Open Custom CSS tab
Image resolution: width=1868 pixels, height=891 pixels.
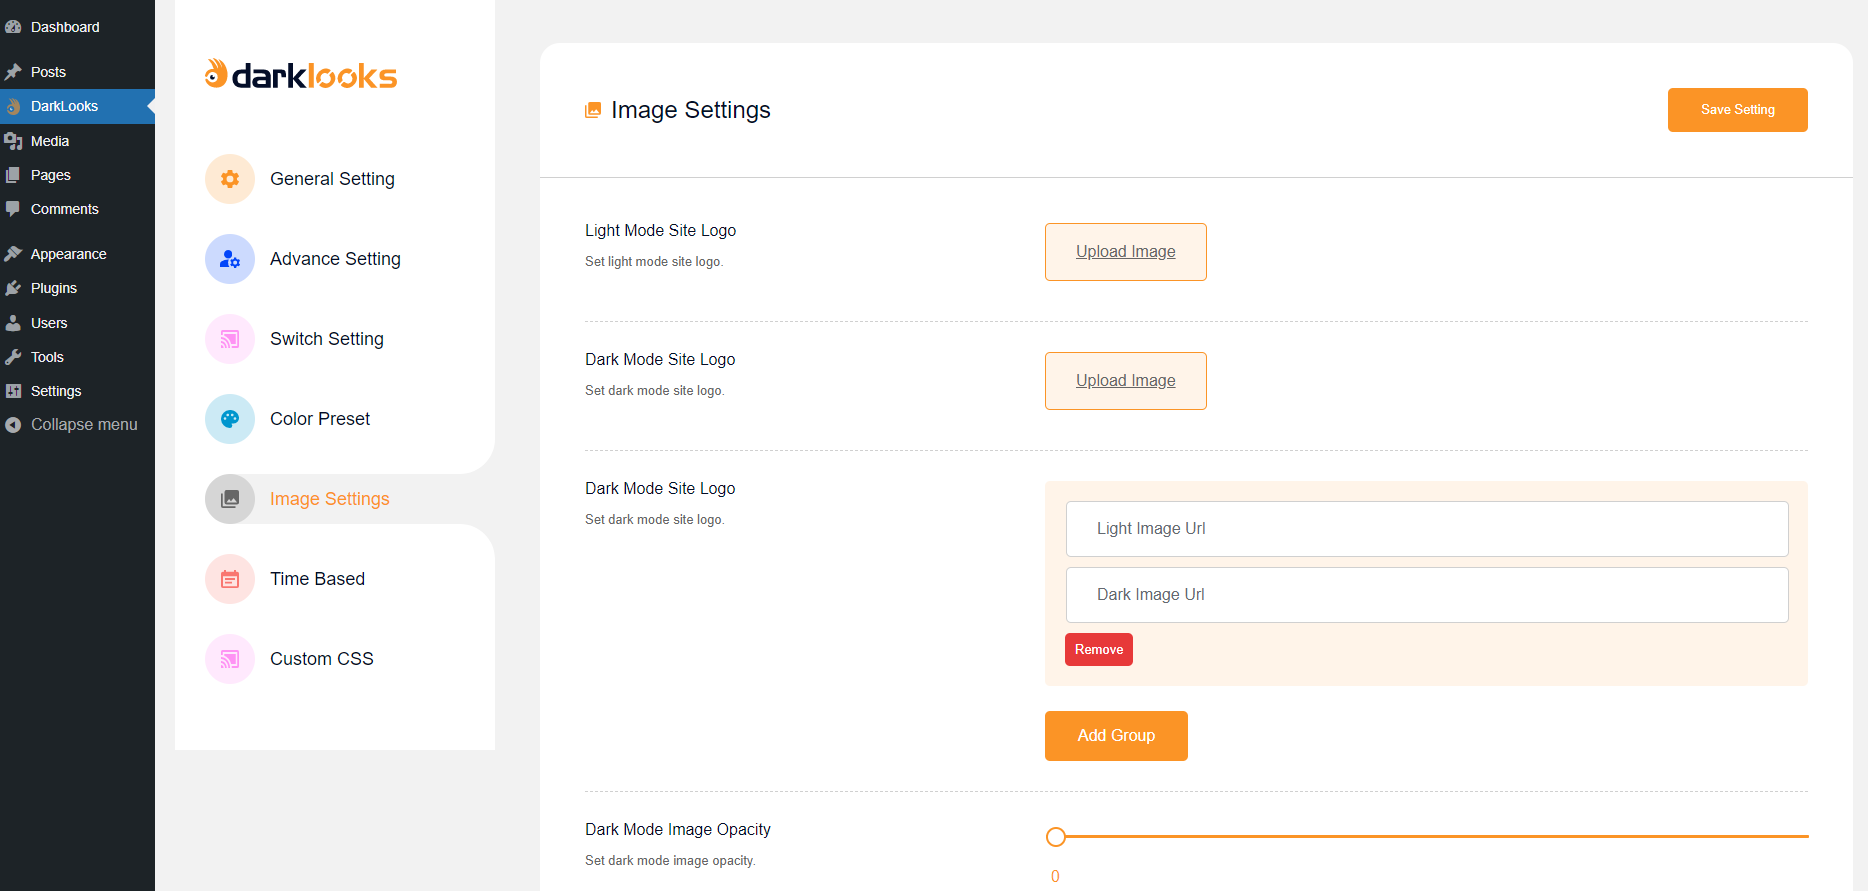322,659
